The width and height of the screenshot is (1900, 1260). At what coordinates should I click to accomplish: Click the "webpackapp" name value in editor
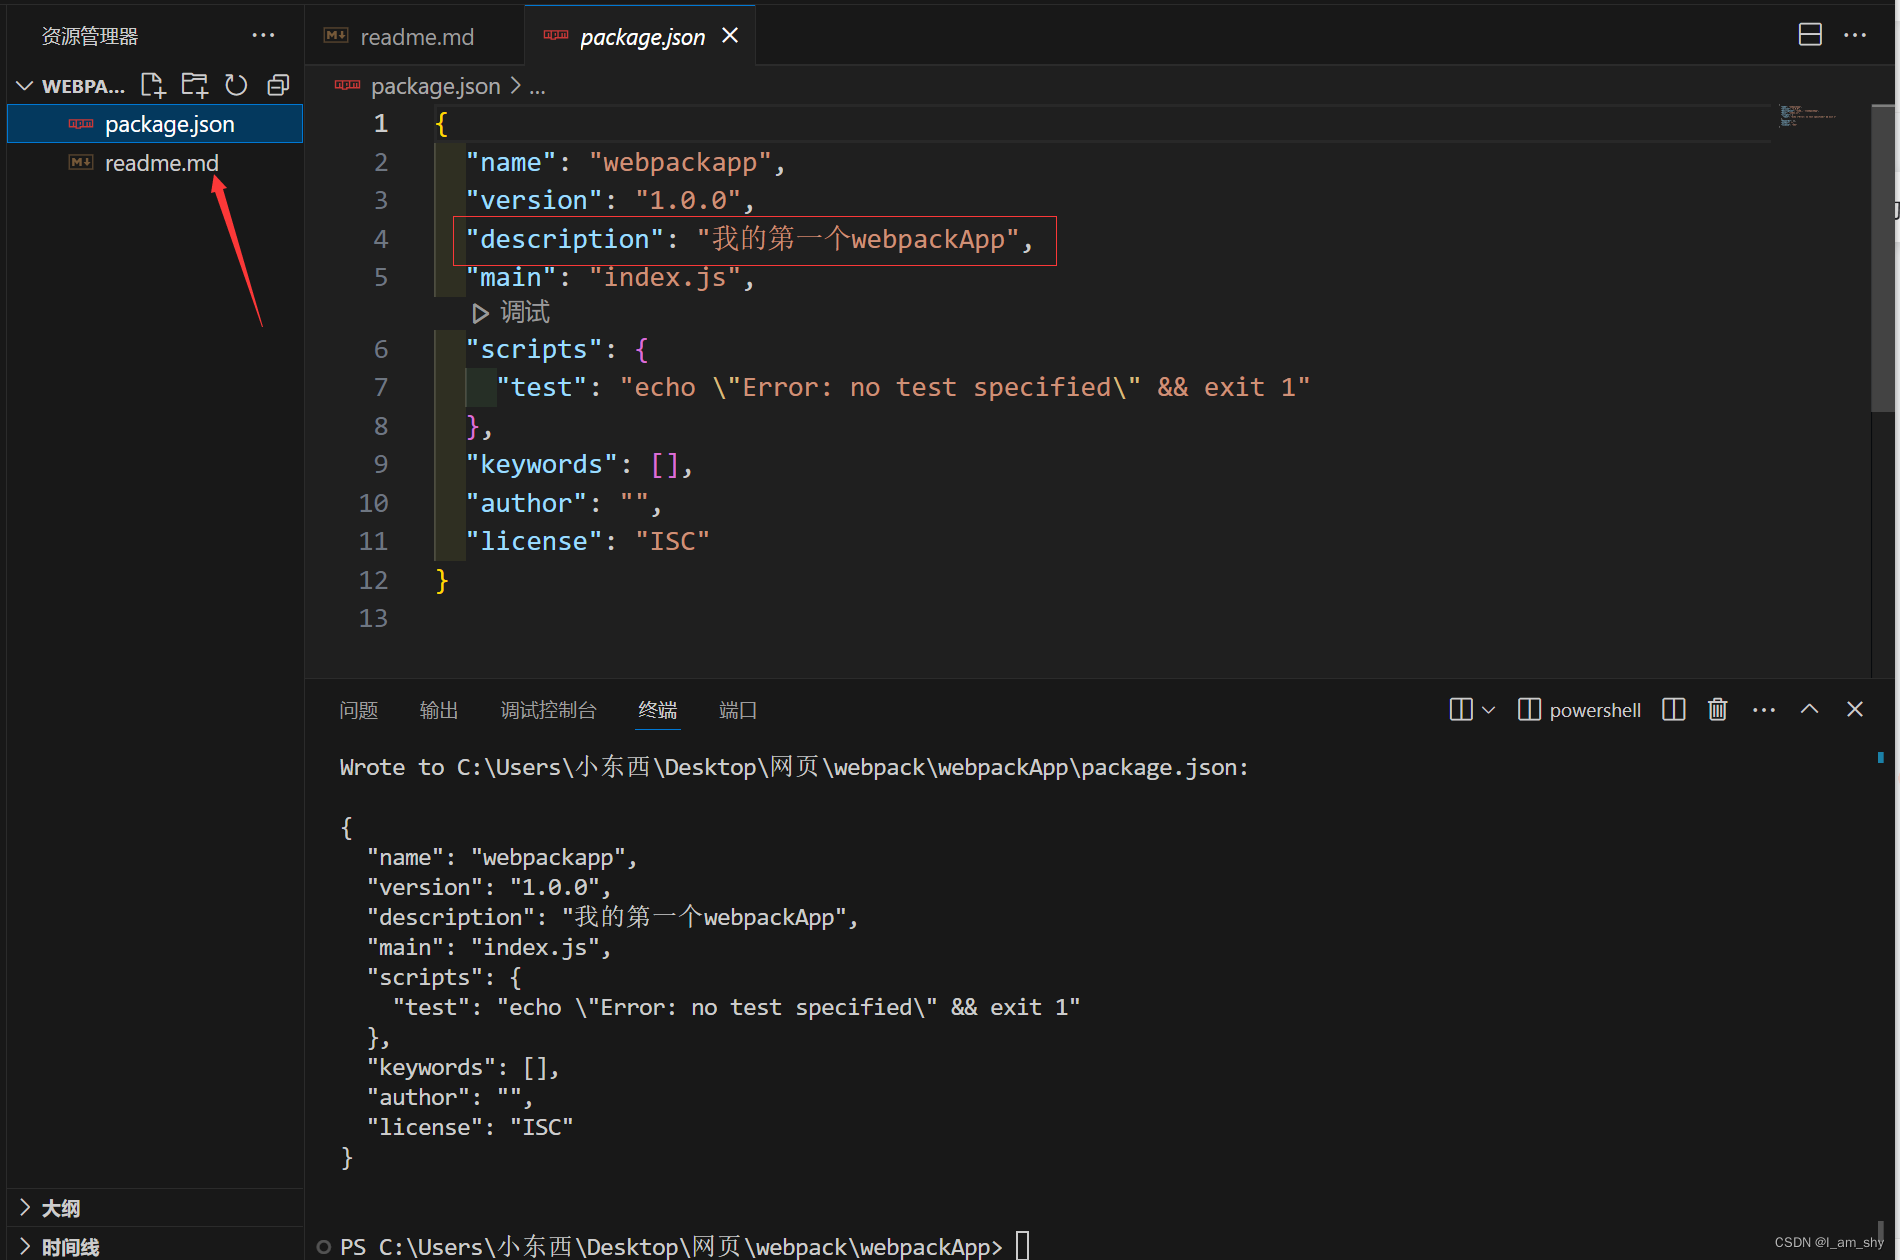680,162
